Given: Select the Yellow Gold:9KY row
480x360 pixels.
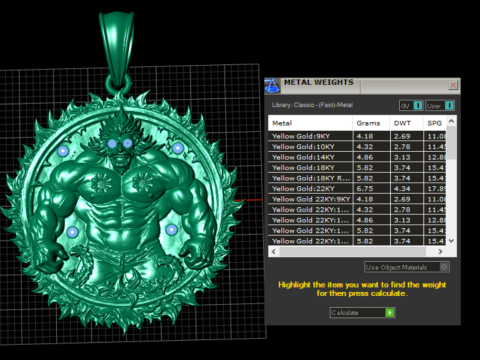Looking at the screenshot, I should [357, 136].
